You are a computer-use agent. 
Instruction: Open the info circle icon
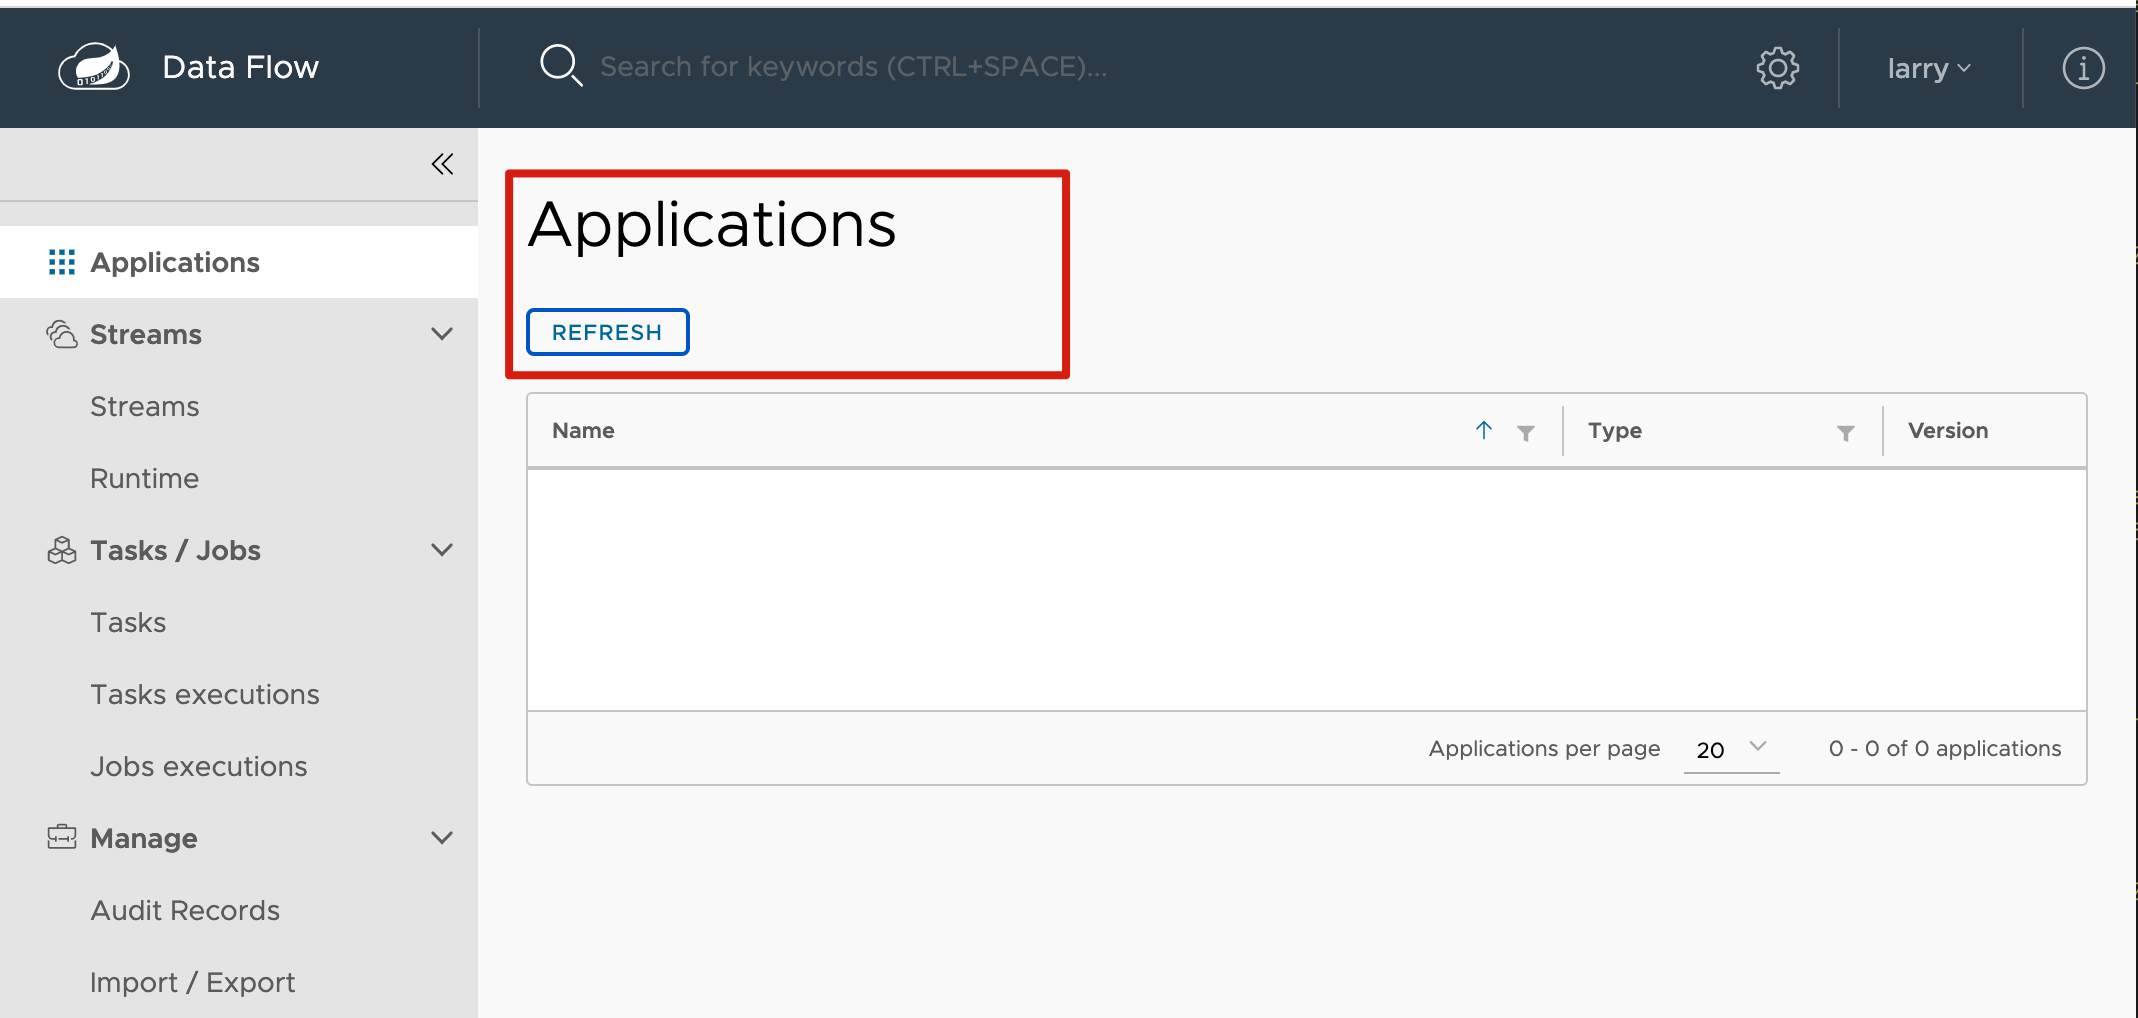(2083, 68)
